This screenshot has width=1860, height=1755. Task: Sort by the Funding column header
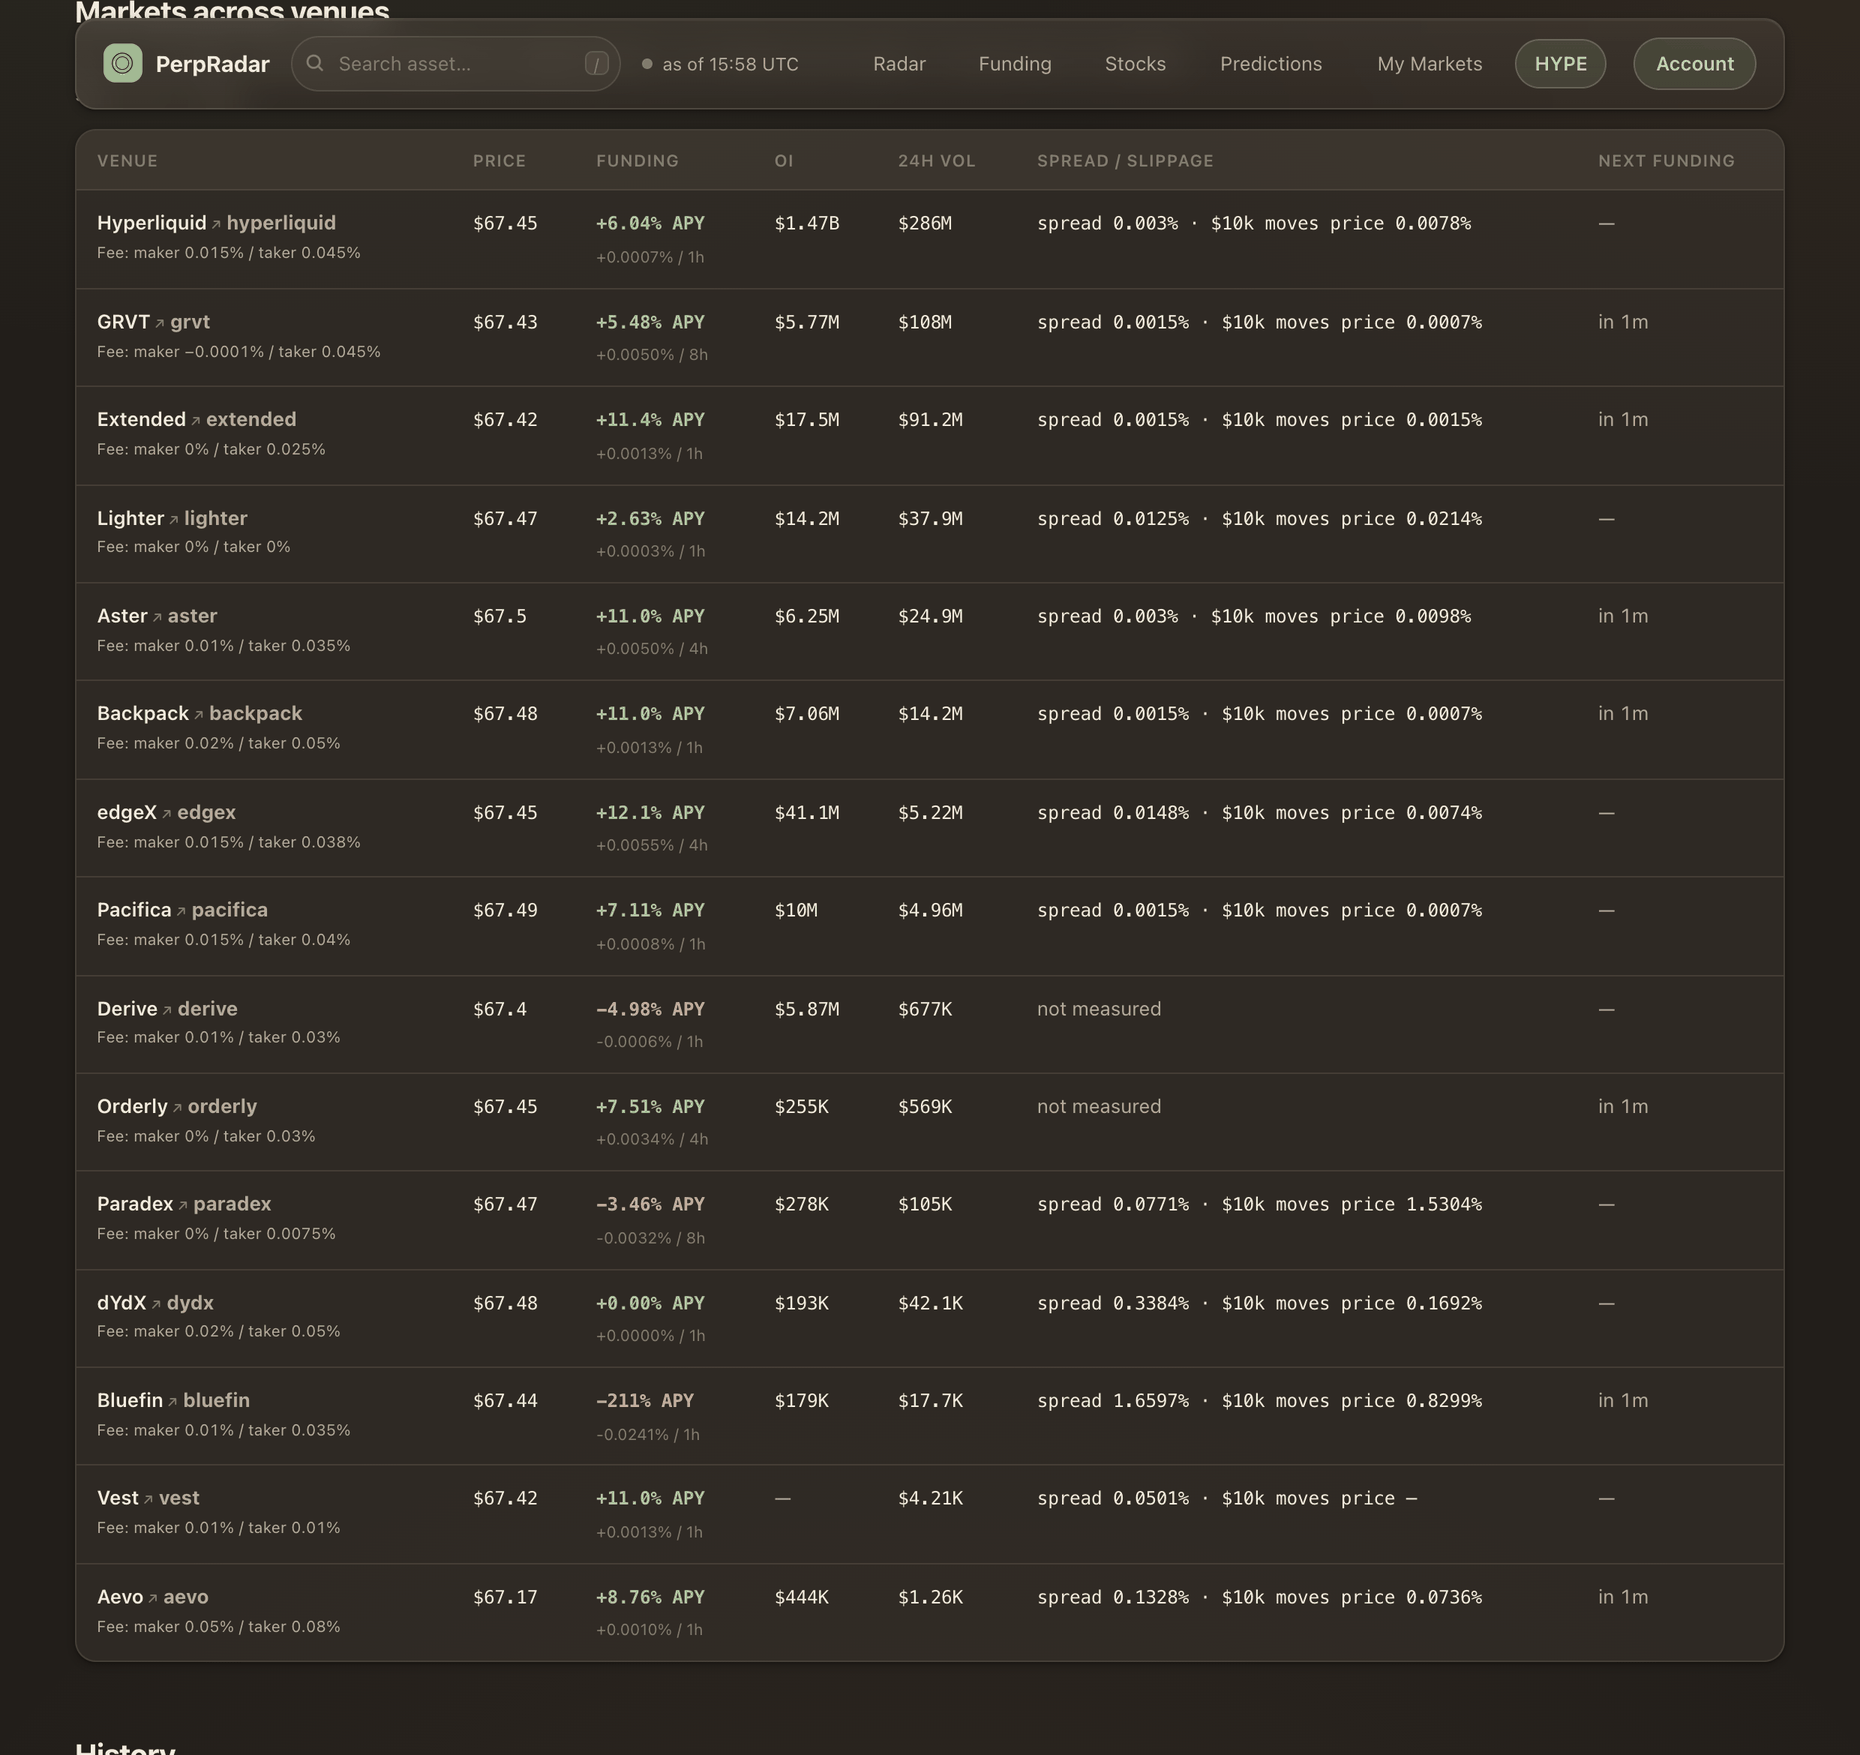tap(637, 161)
